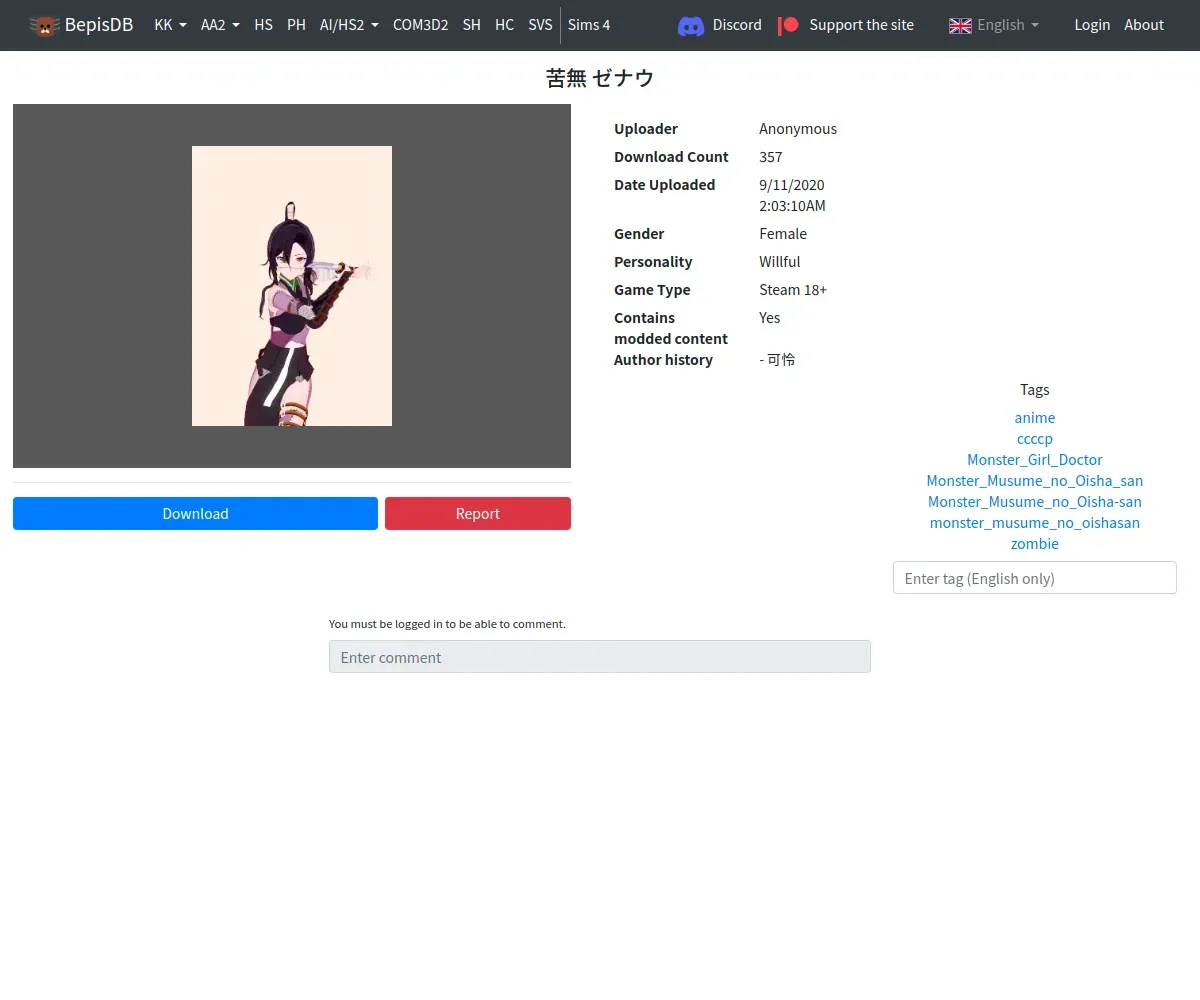Go to the PH section
Screen dimensions: 1200x1000
click(296, 25)
